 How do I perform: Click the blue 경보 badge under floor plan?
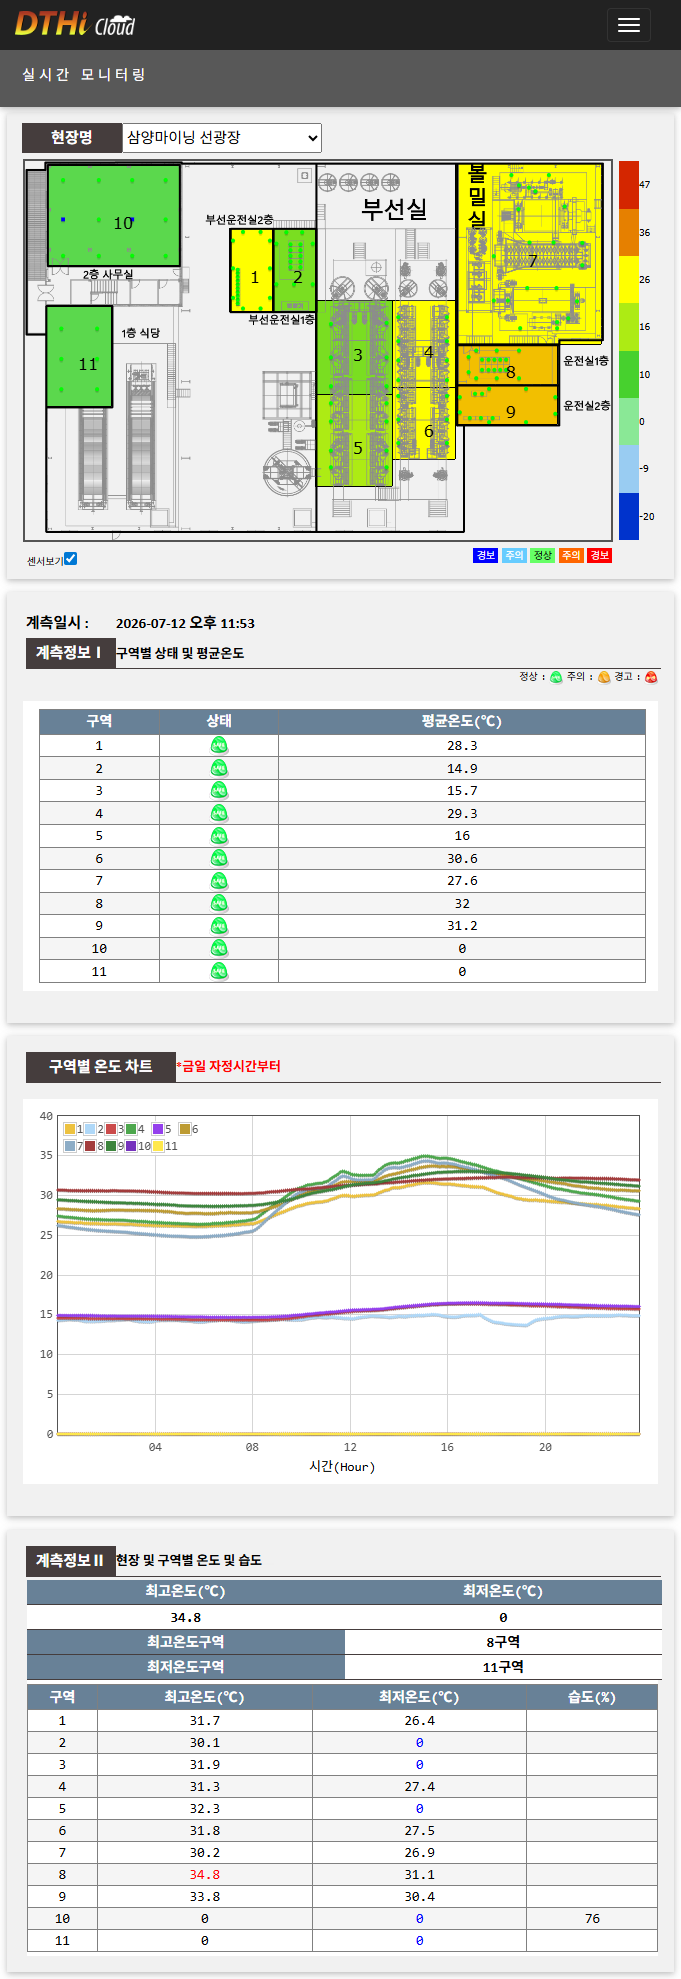point(485,555)
